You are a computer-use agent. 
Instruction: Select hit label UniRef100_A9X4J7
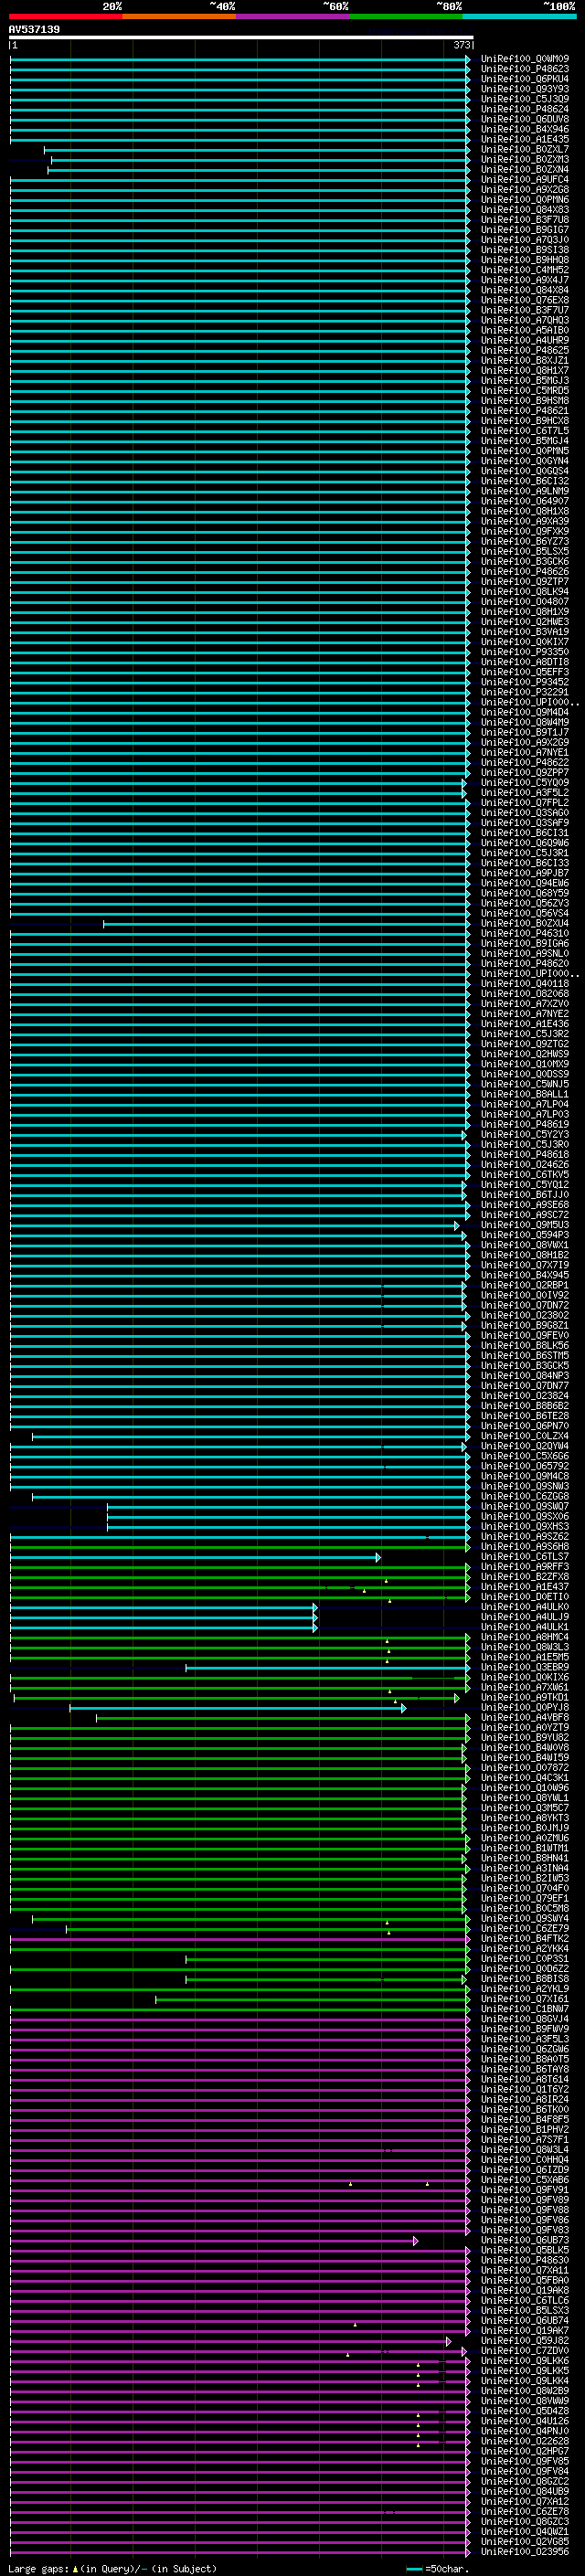525,280
